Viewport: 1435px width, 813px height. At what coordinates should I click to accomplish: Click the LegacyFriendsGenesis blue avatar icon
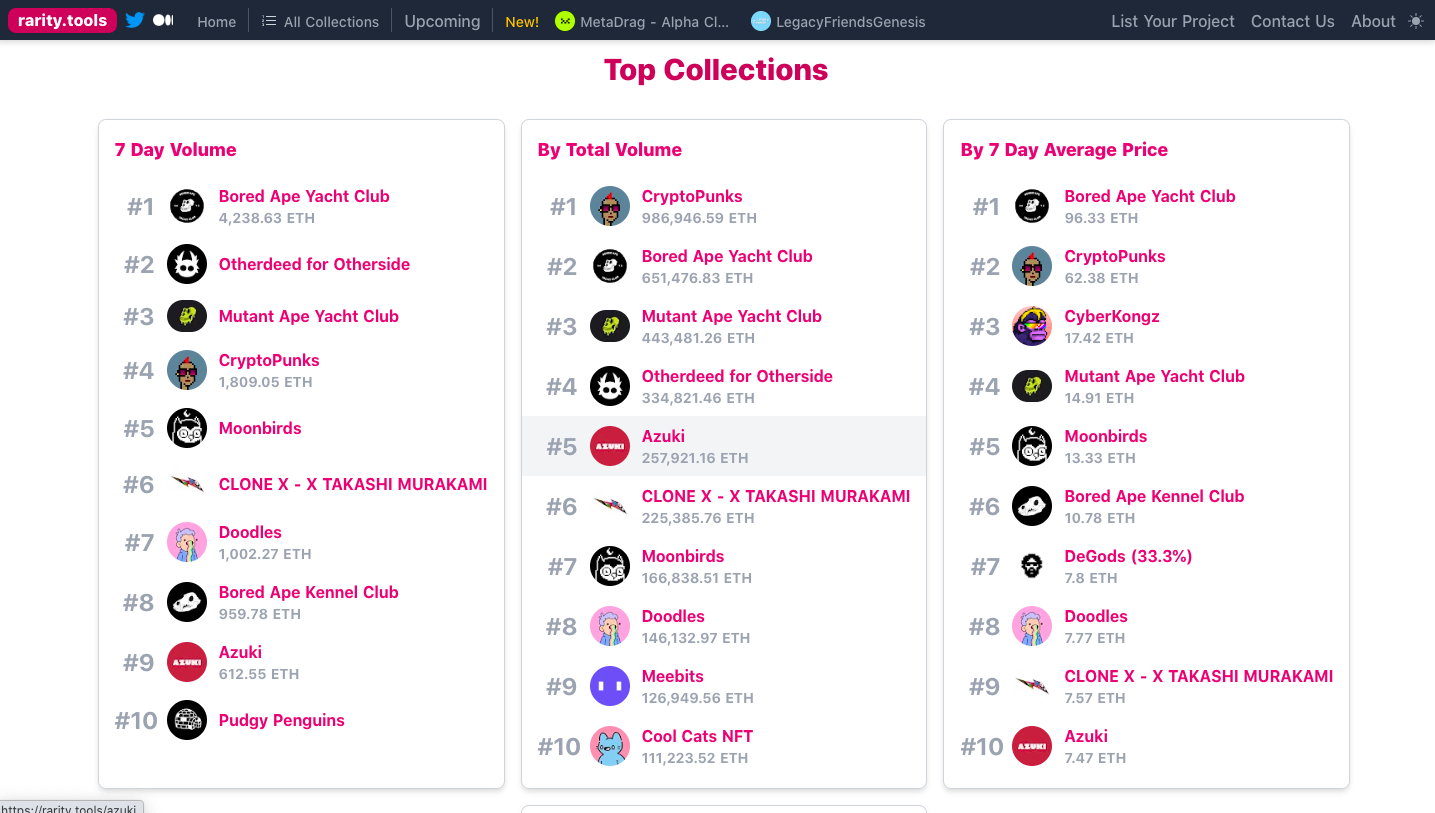tap(761, 21)
